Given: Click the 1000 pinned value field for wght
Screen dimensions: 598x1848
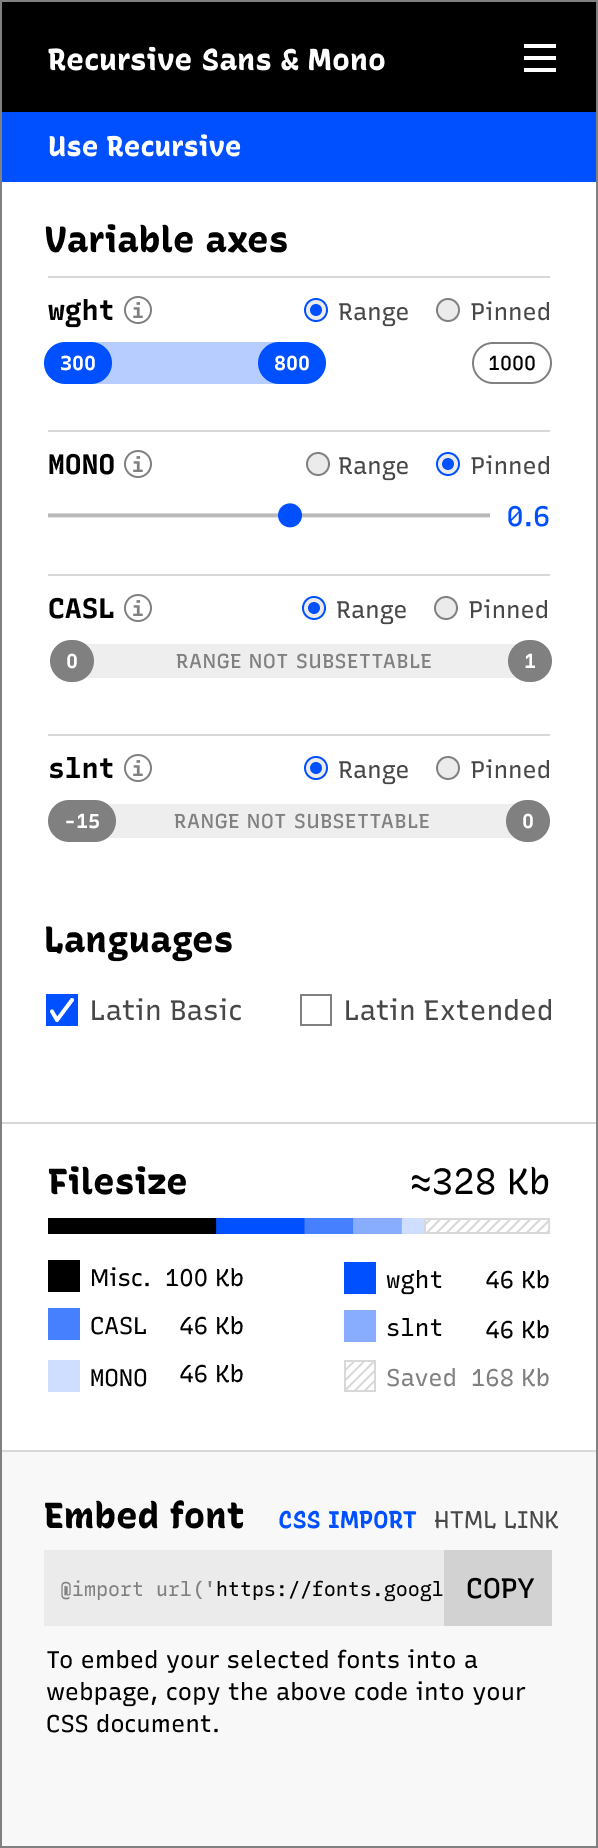Looking at the screenshot, I should click(x=511, y=363).
